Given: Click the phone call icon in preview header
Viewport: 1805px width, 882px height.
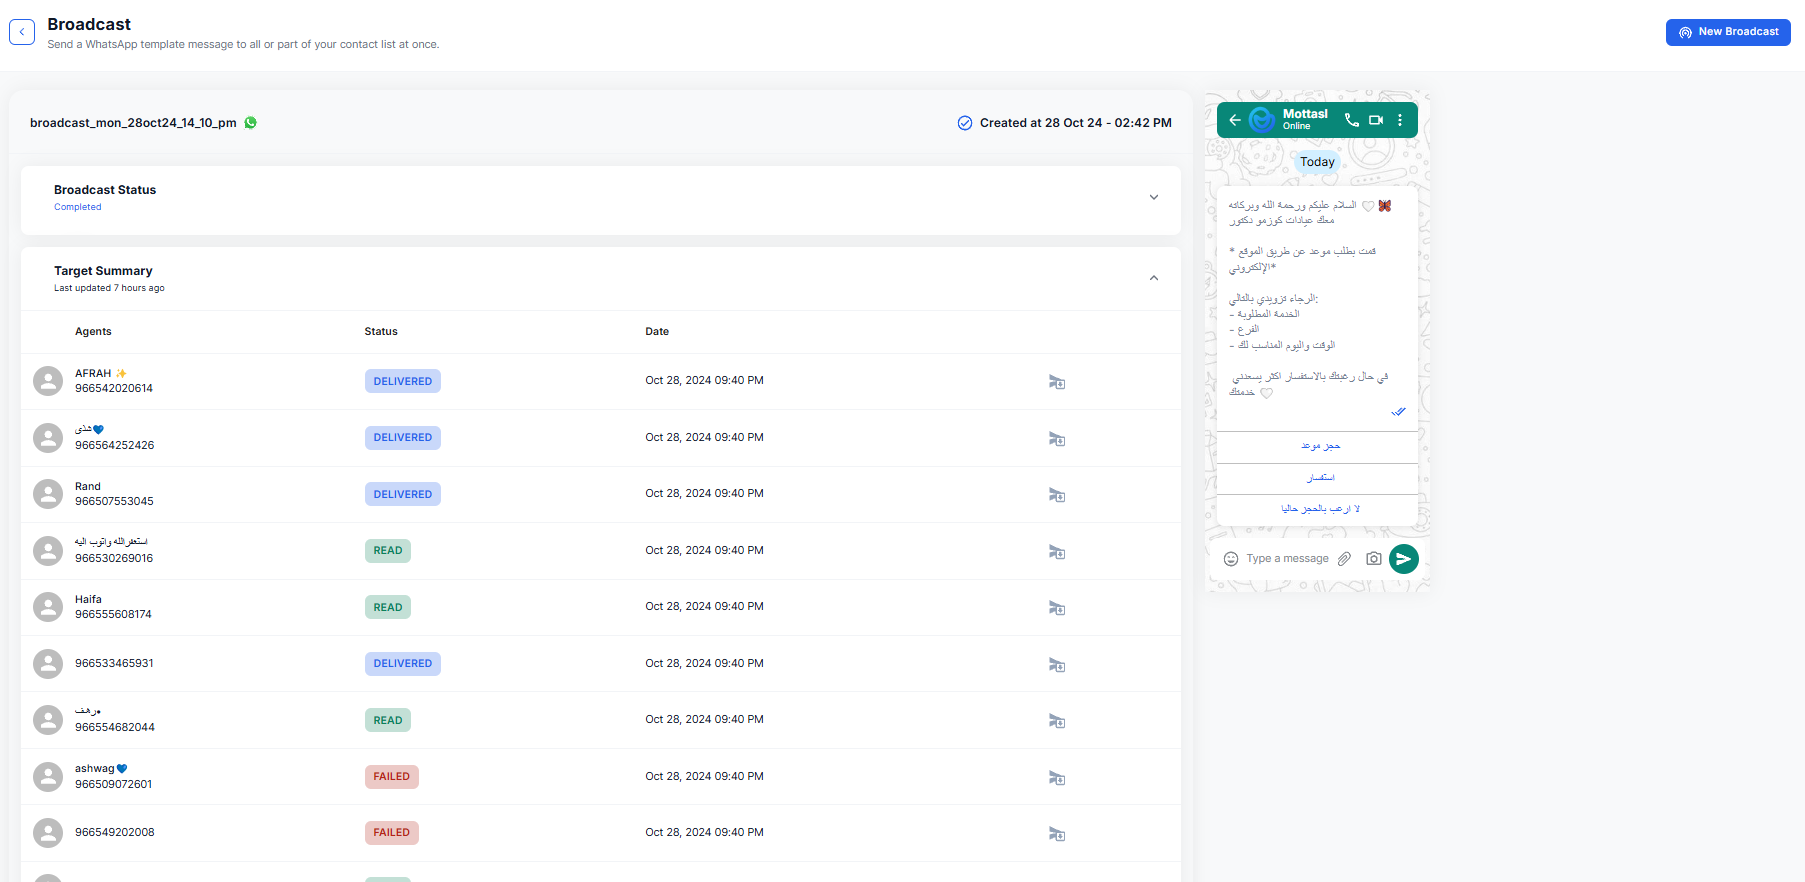Looking at the screenshot, I should (1351, 120).
